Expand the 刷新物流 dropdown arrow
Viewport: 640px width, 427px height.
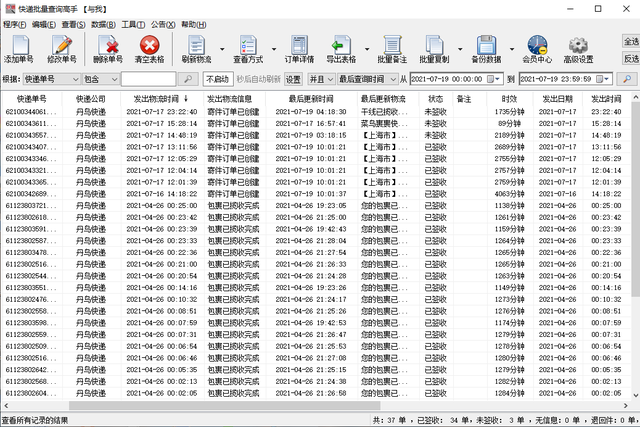[222, 49]
